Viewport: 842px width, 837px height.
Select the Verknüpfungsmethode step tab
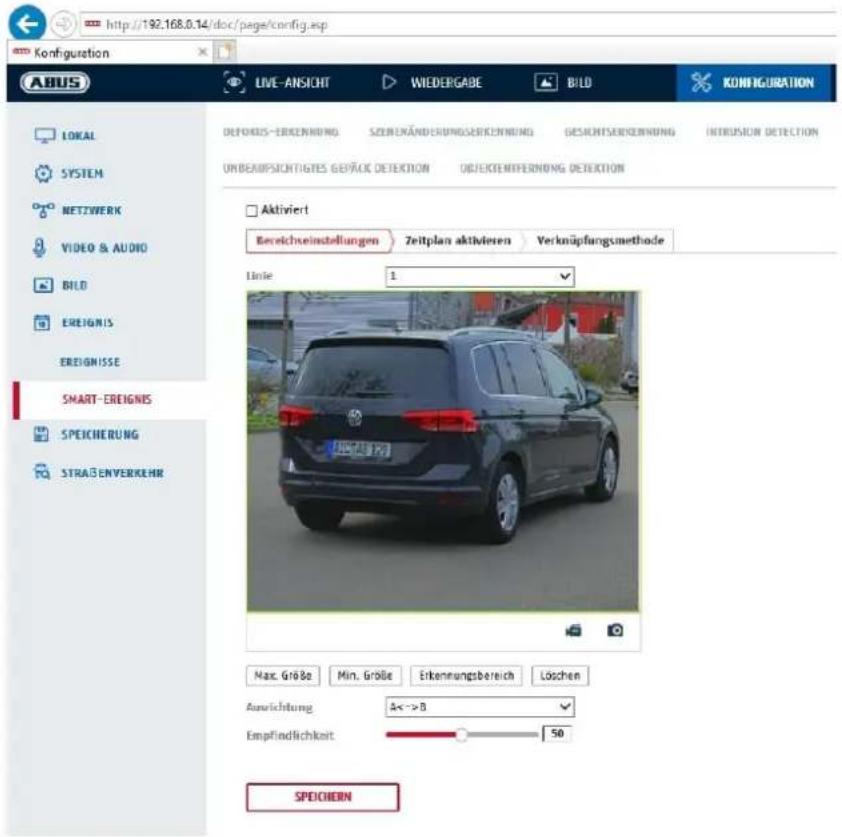[x=600, y=241]
